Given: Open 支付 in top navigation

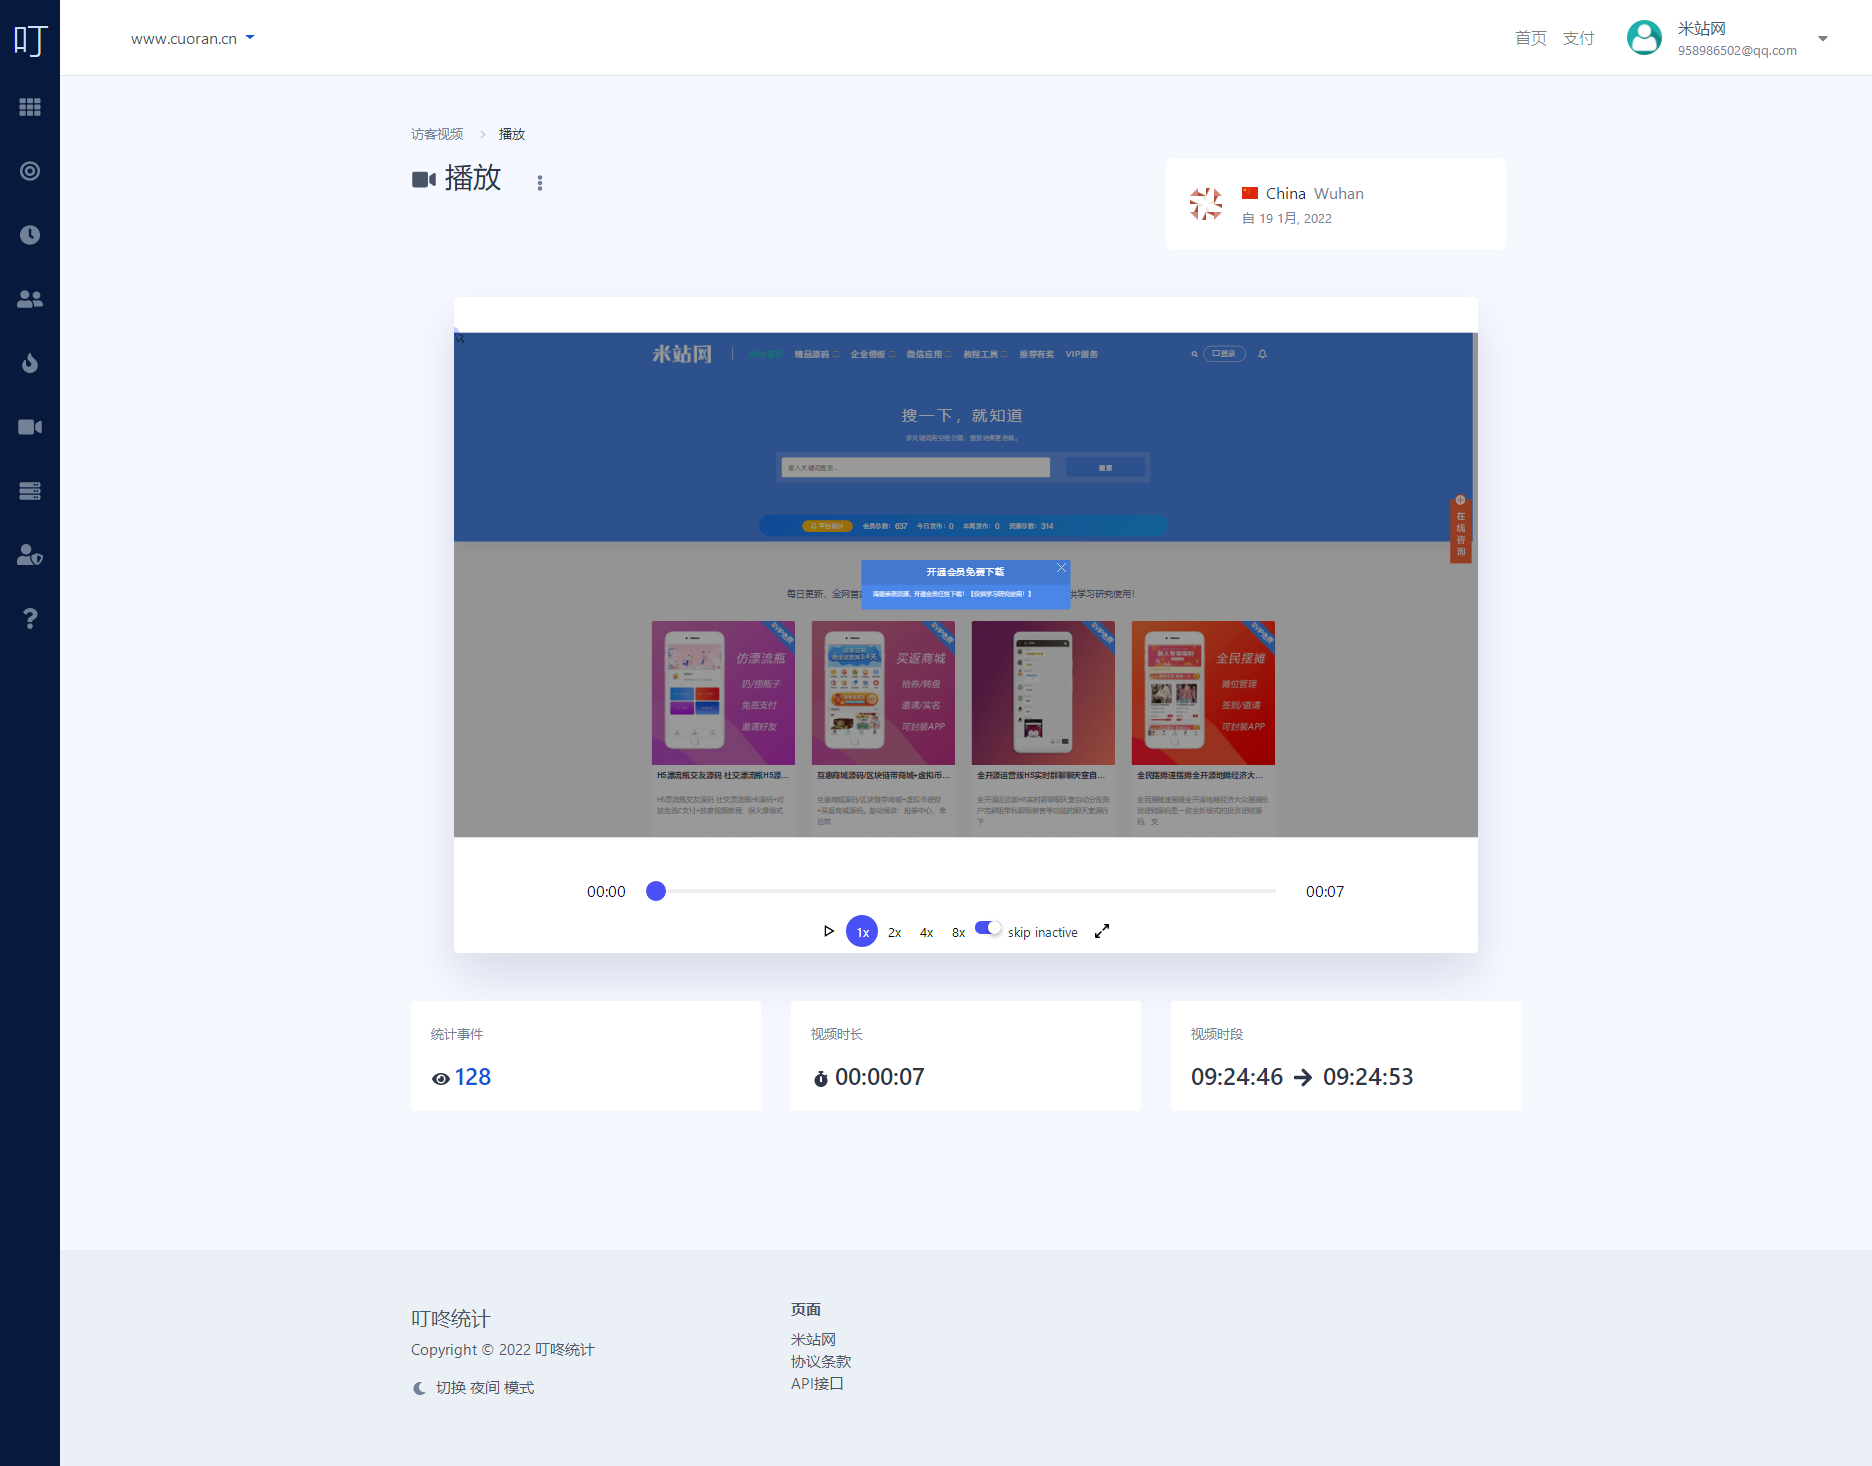Looking at the screenshot, I should pyautogui.click(x=1578, y=38).
